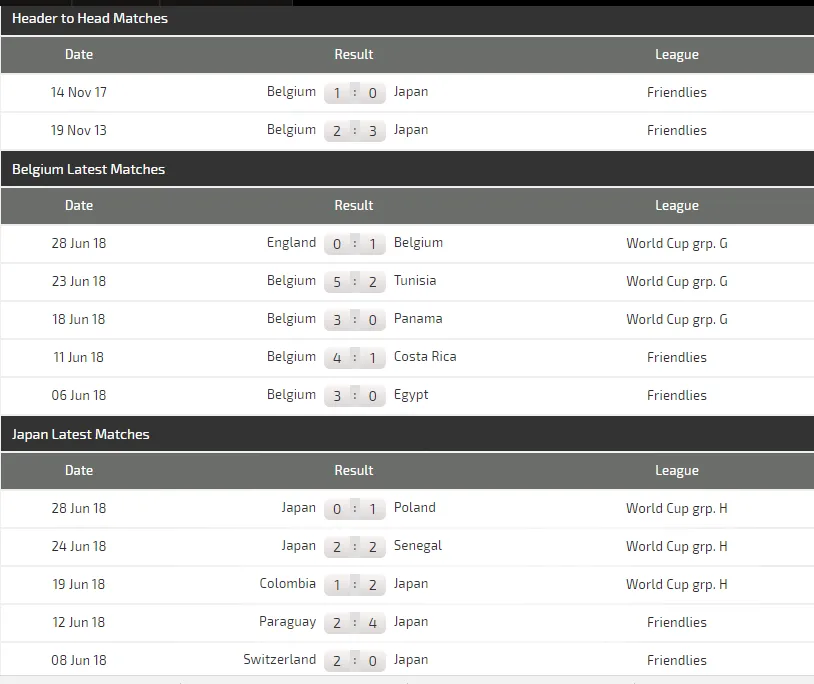Open the Belgium 2 : 3 Japan score
The width and height of the screenshot is (814, 684).
(354, 131)
